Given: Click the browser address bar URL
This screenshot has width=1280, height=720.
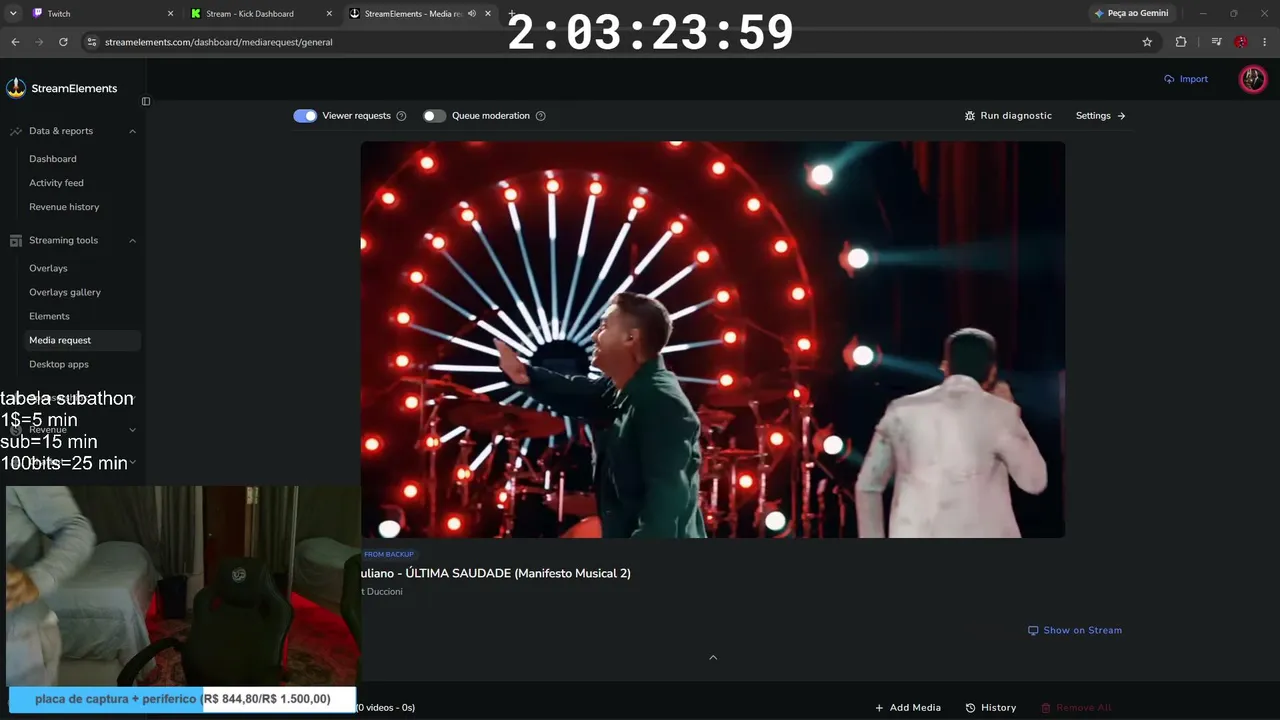Looking at the screenshot, I should pyautogui.click(x=219, y=42).
